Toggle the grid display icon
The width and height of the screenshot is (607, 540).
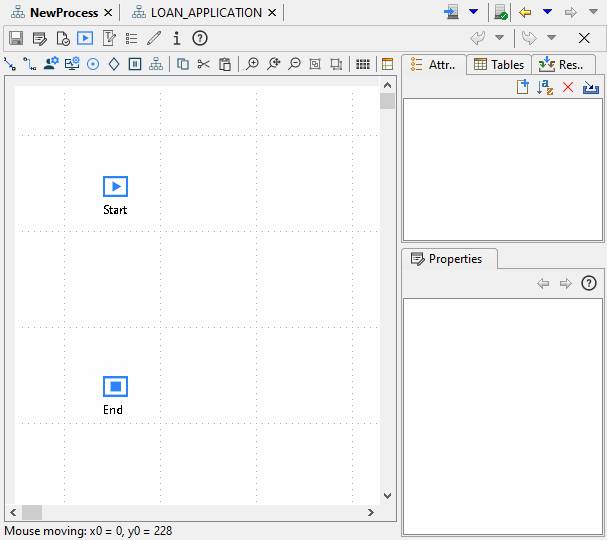(x=364, y=64)
